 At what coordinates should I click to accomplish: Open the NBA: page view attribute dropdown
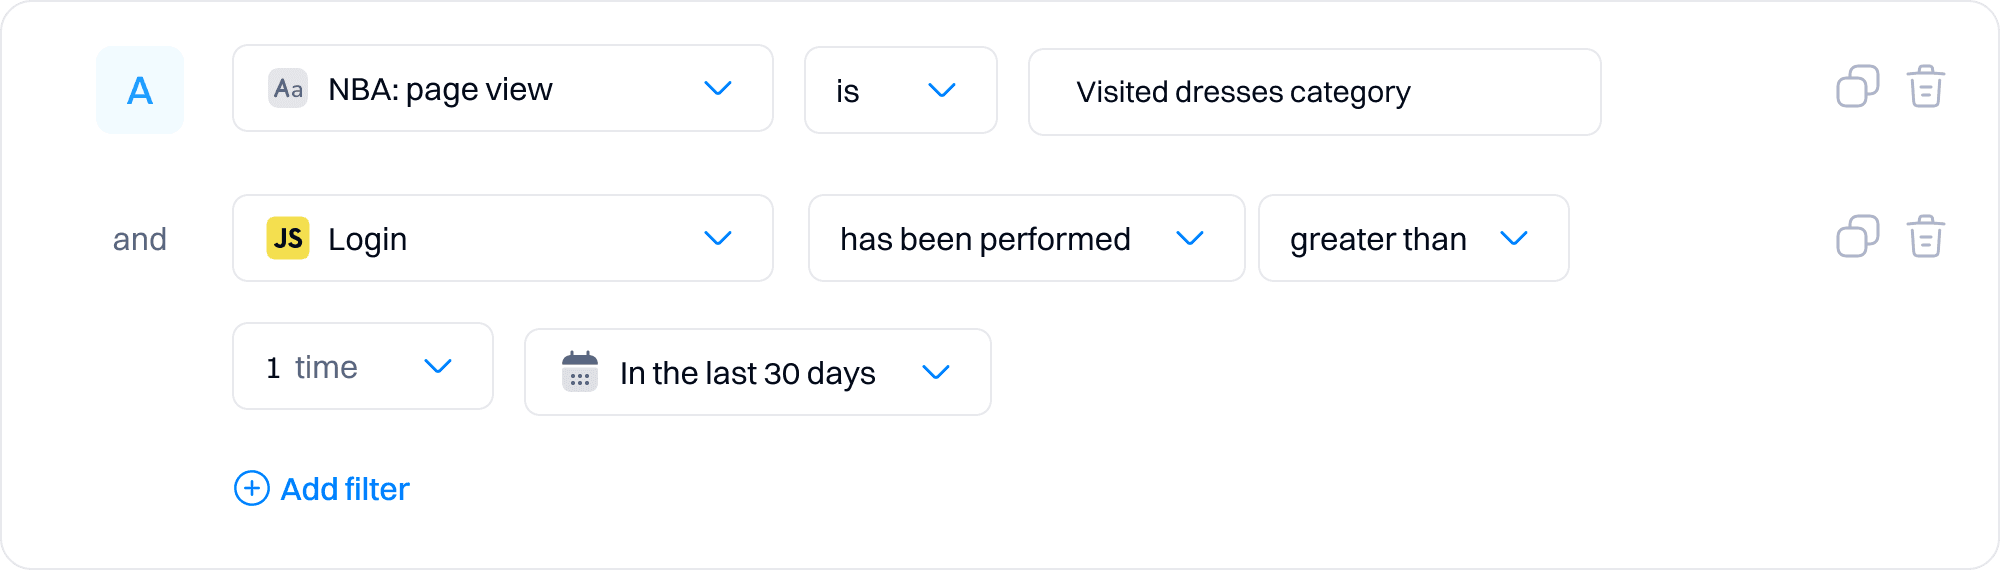(x=502, y=89)
